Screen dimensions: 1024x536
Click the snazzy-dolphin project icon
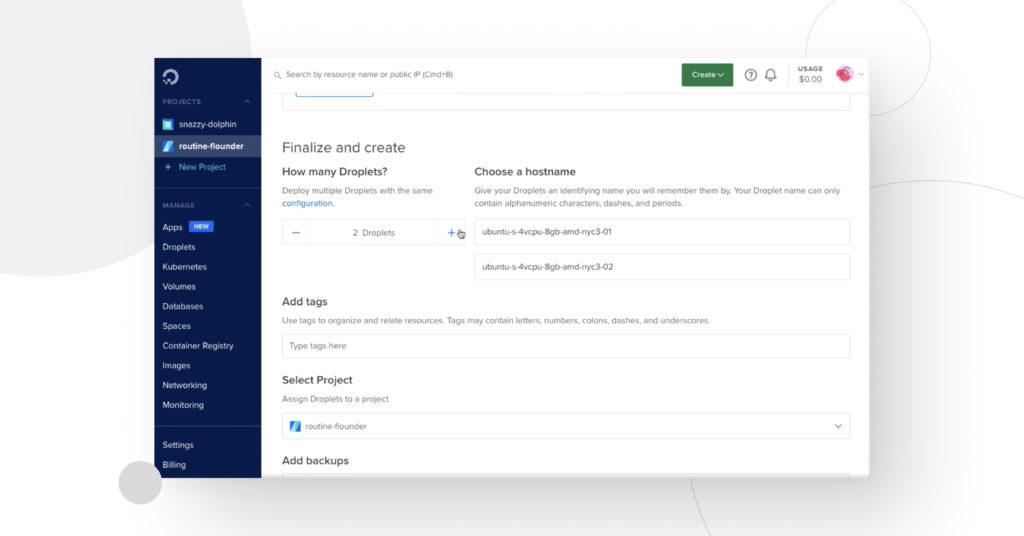click(x=168, y=124)
